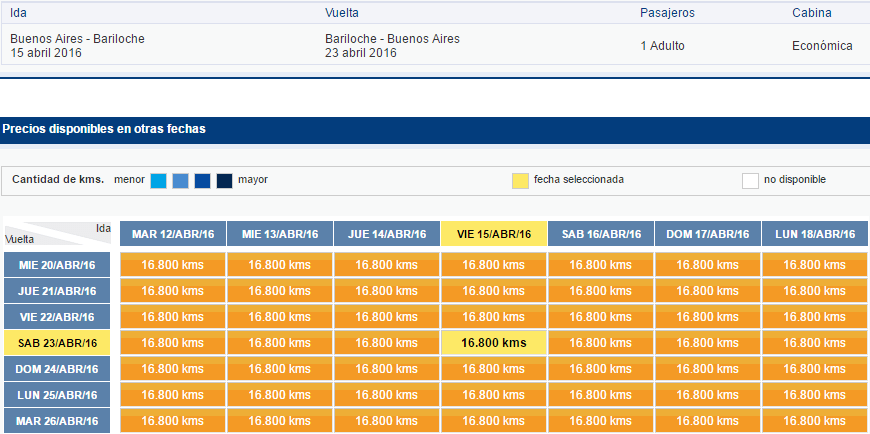This screenshot has height=434, width=870.
Task: Select outbound date LUN 18/ABR/16 column header
Action: 815,234
